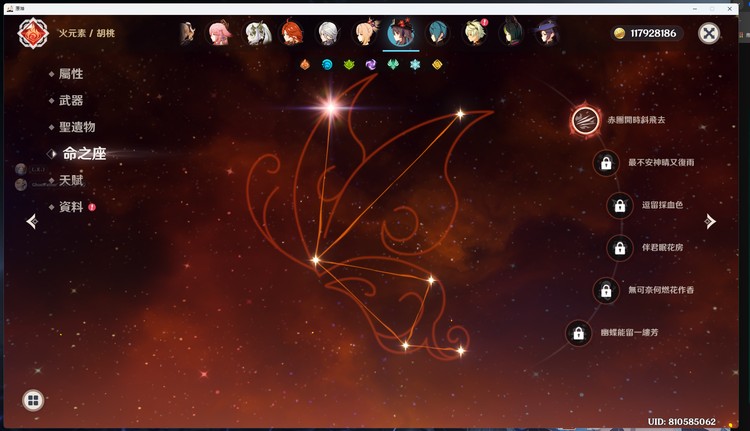Open the four-square grid menu button
This screenshot has height=431, width=750.
pyautogui.click(x=33, y=400)
